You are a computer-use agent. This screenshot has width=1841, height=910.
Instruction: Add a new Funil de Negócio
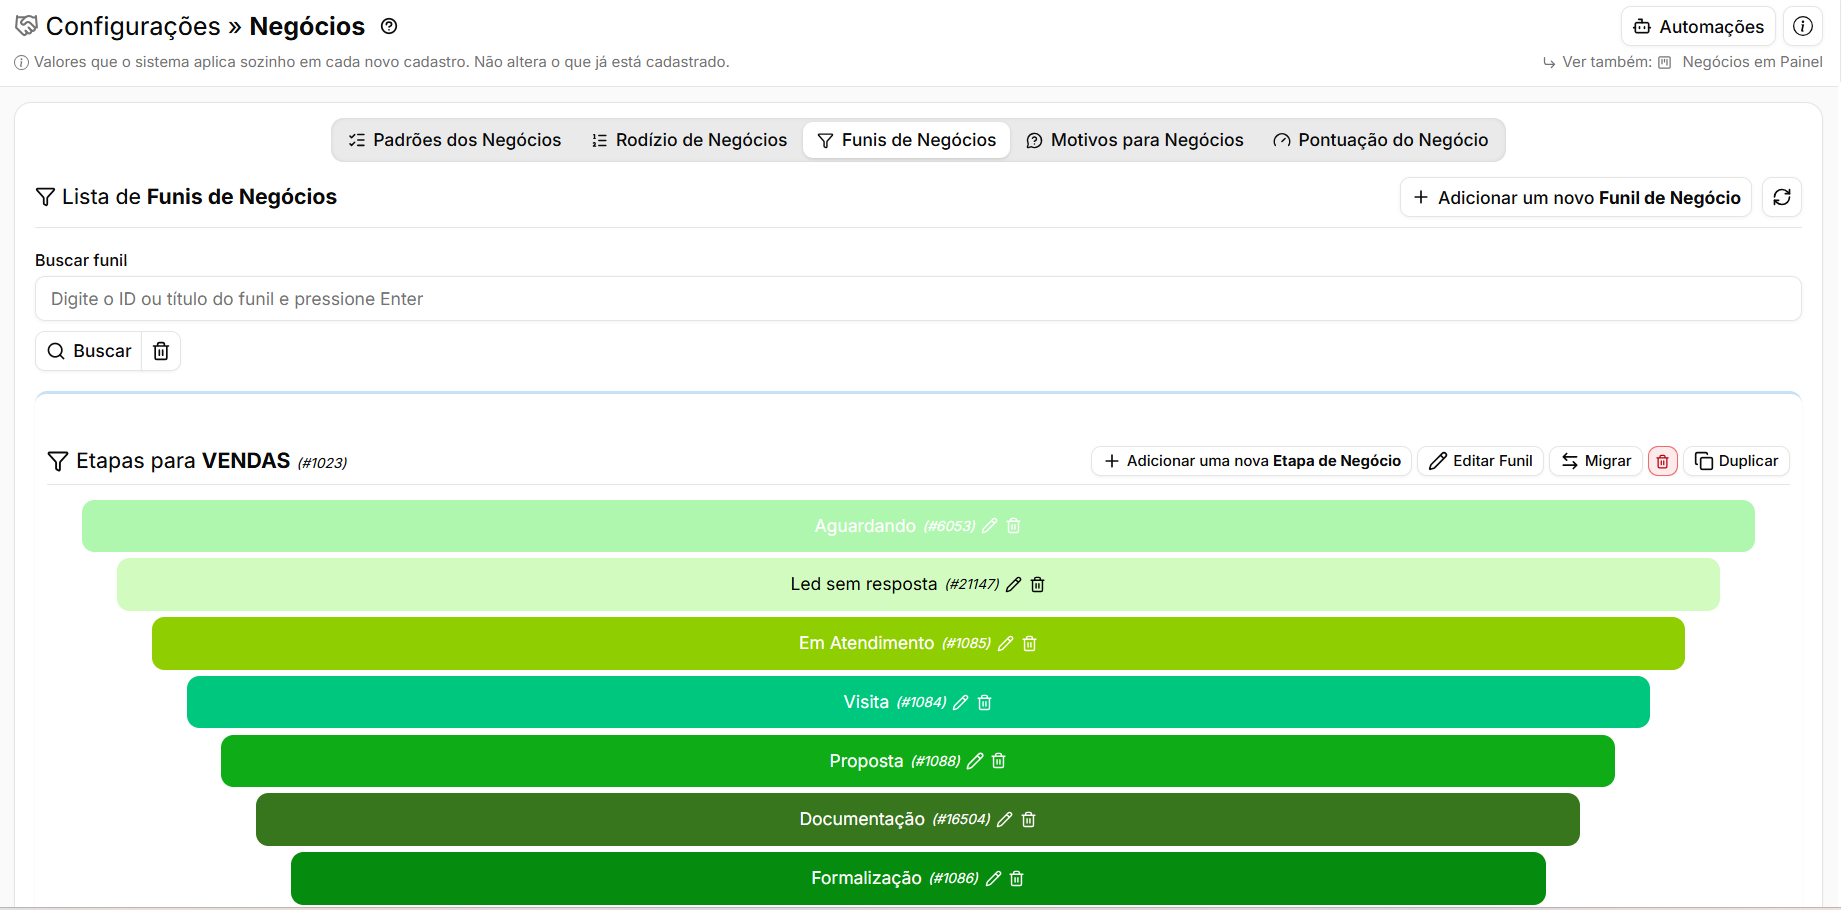pyautogui.click(x=1576, y=197)
